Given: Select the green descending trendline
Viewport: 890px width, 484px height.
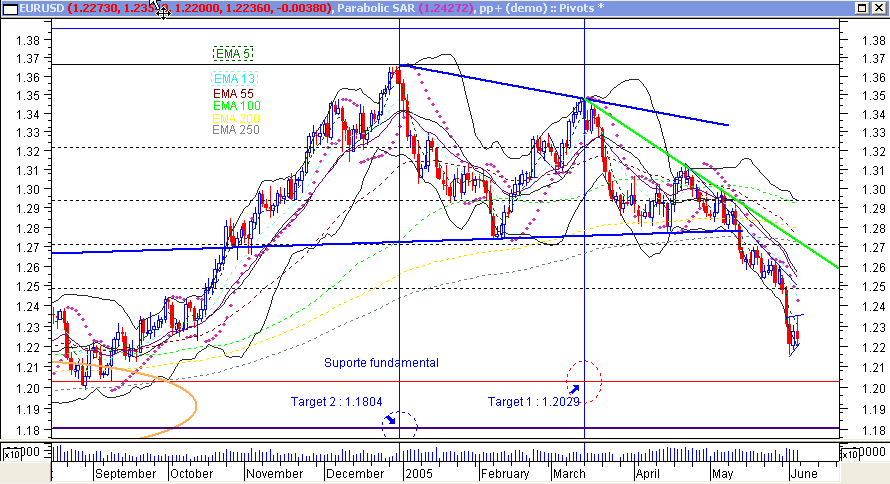Looking at the screenshot, I should pos(712,183).
